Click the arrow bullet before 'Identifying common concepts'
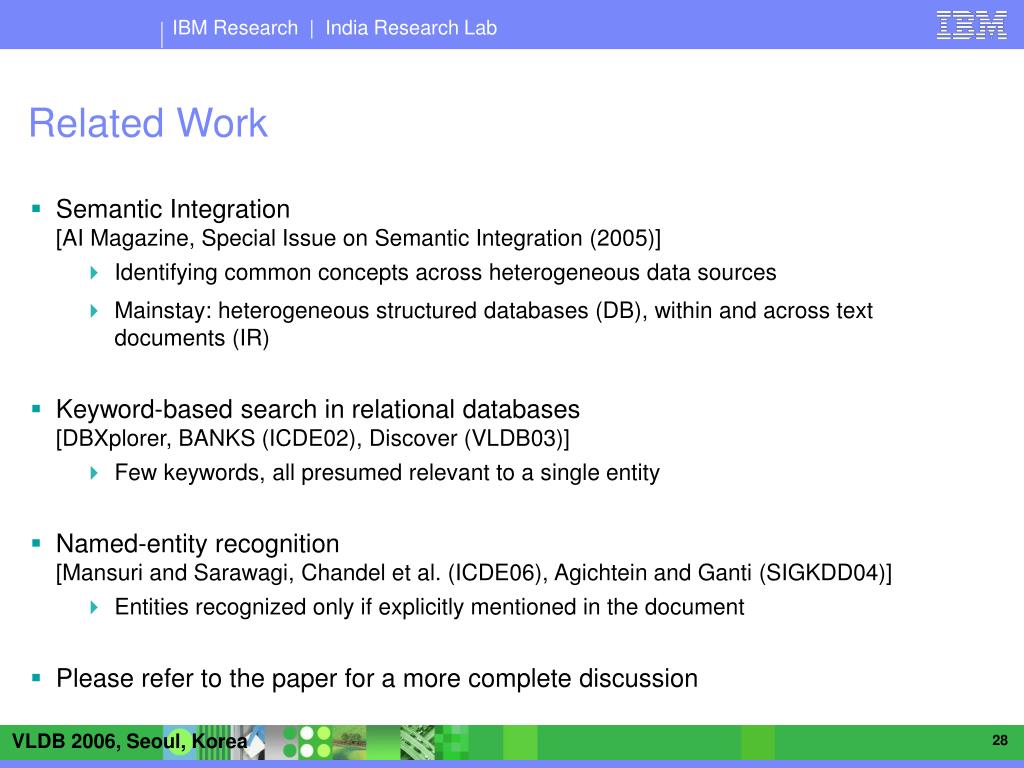 pyautogui.click(x=94, y=272)
